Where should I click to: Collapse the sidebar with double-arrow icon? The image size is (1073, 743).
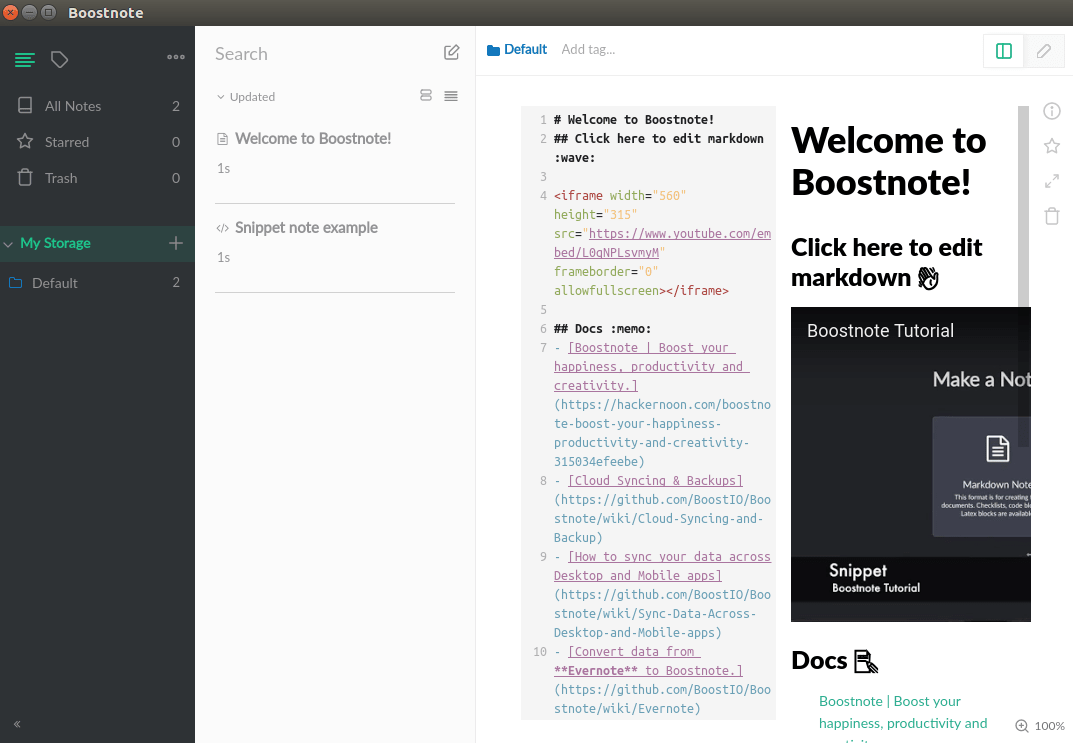point(17,724)
